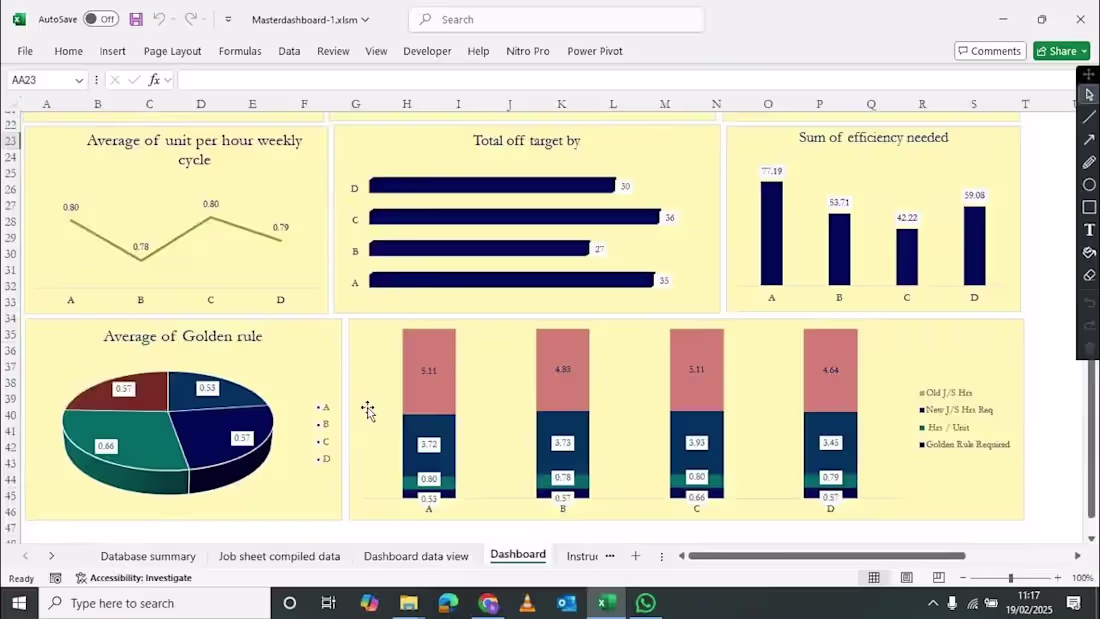Image resolution: width=1100 pixels, height=619 pixels.
Task: Click the Share button
Action: 1061,50
